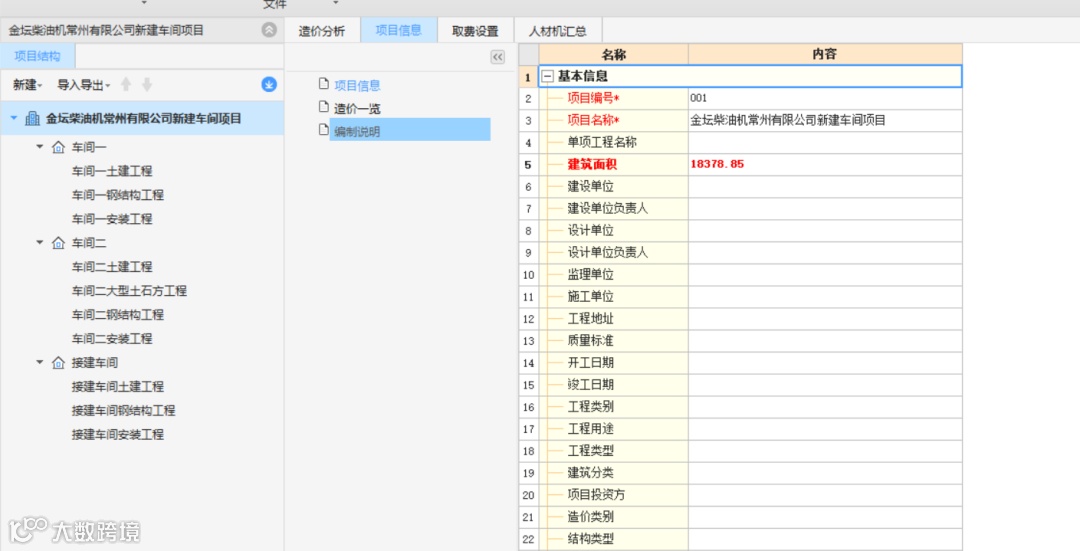
Task: Click project title in the top-left header
Action: [106, 30]
